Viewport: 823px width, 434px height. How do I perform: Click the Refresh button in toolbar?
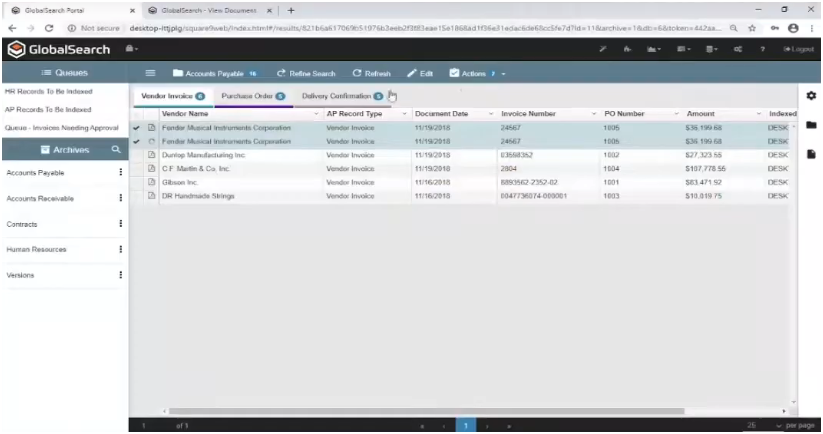pyautogui.click(x=371, y=73)
